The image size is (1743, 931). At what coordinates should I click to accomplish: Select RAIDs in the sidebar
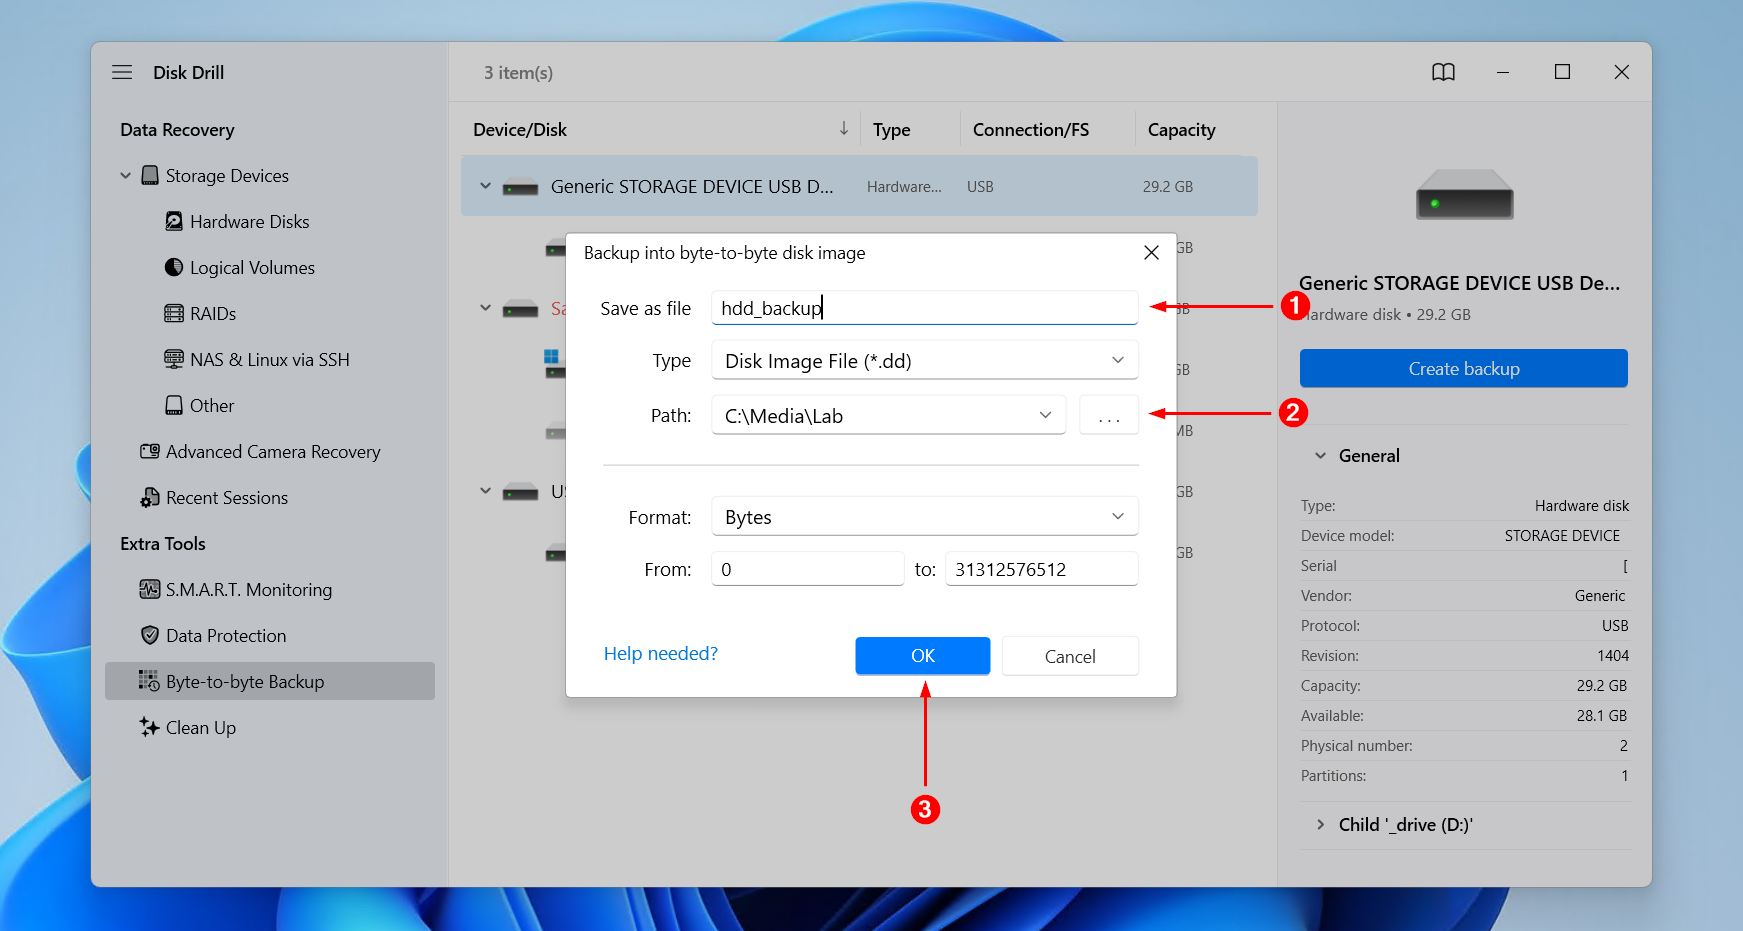213,314
